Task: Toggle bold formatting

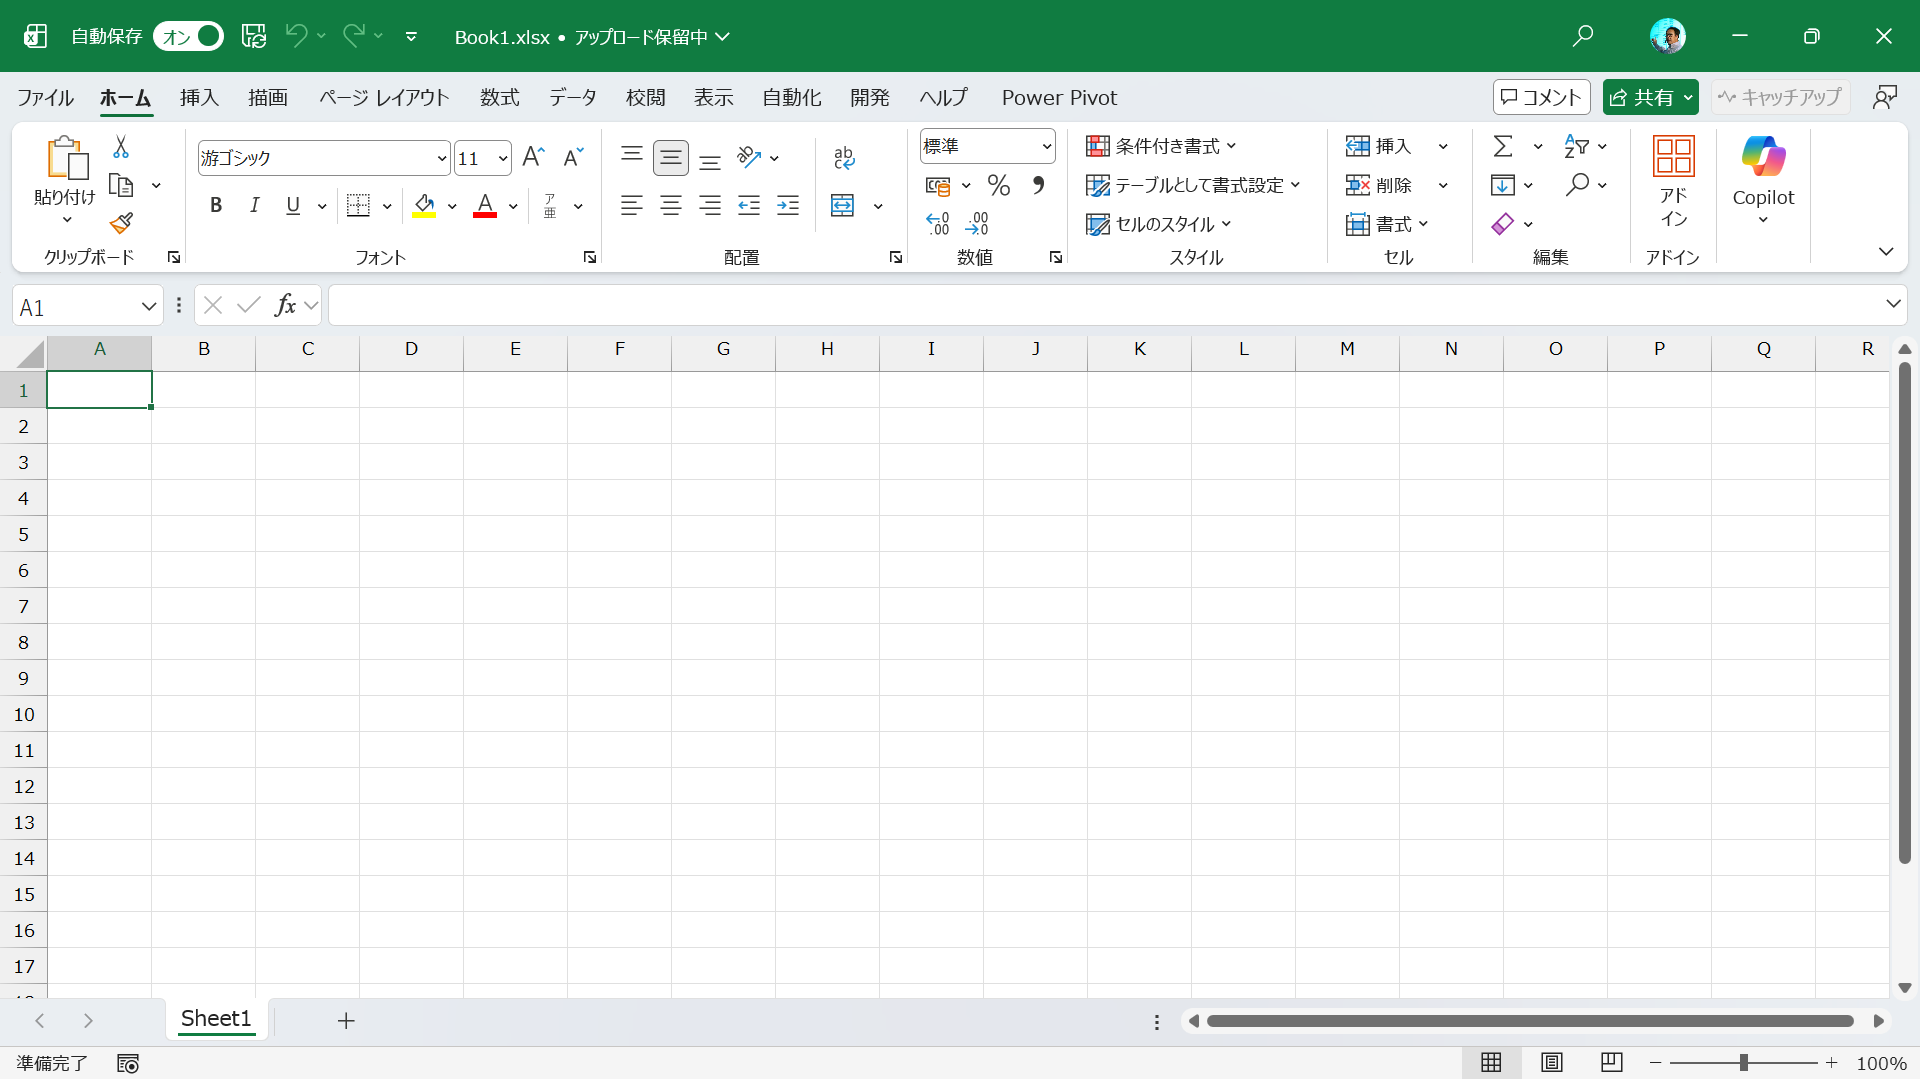Action: [215, 206]
